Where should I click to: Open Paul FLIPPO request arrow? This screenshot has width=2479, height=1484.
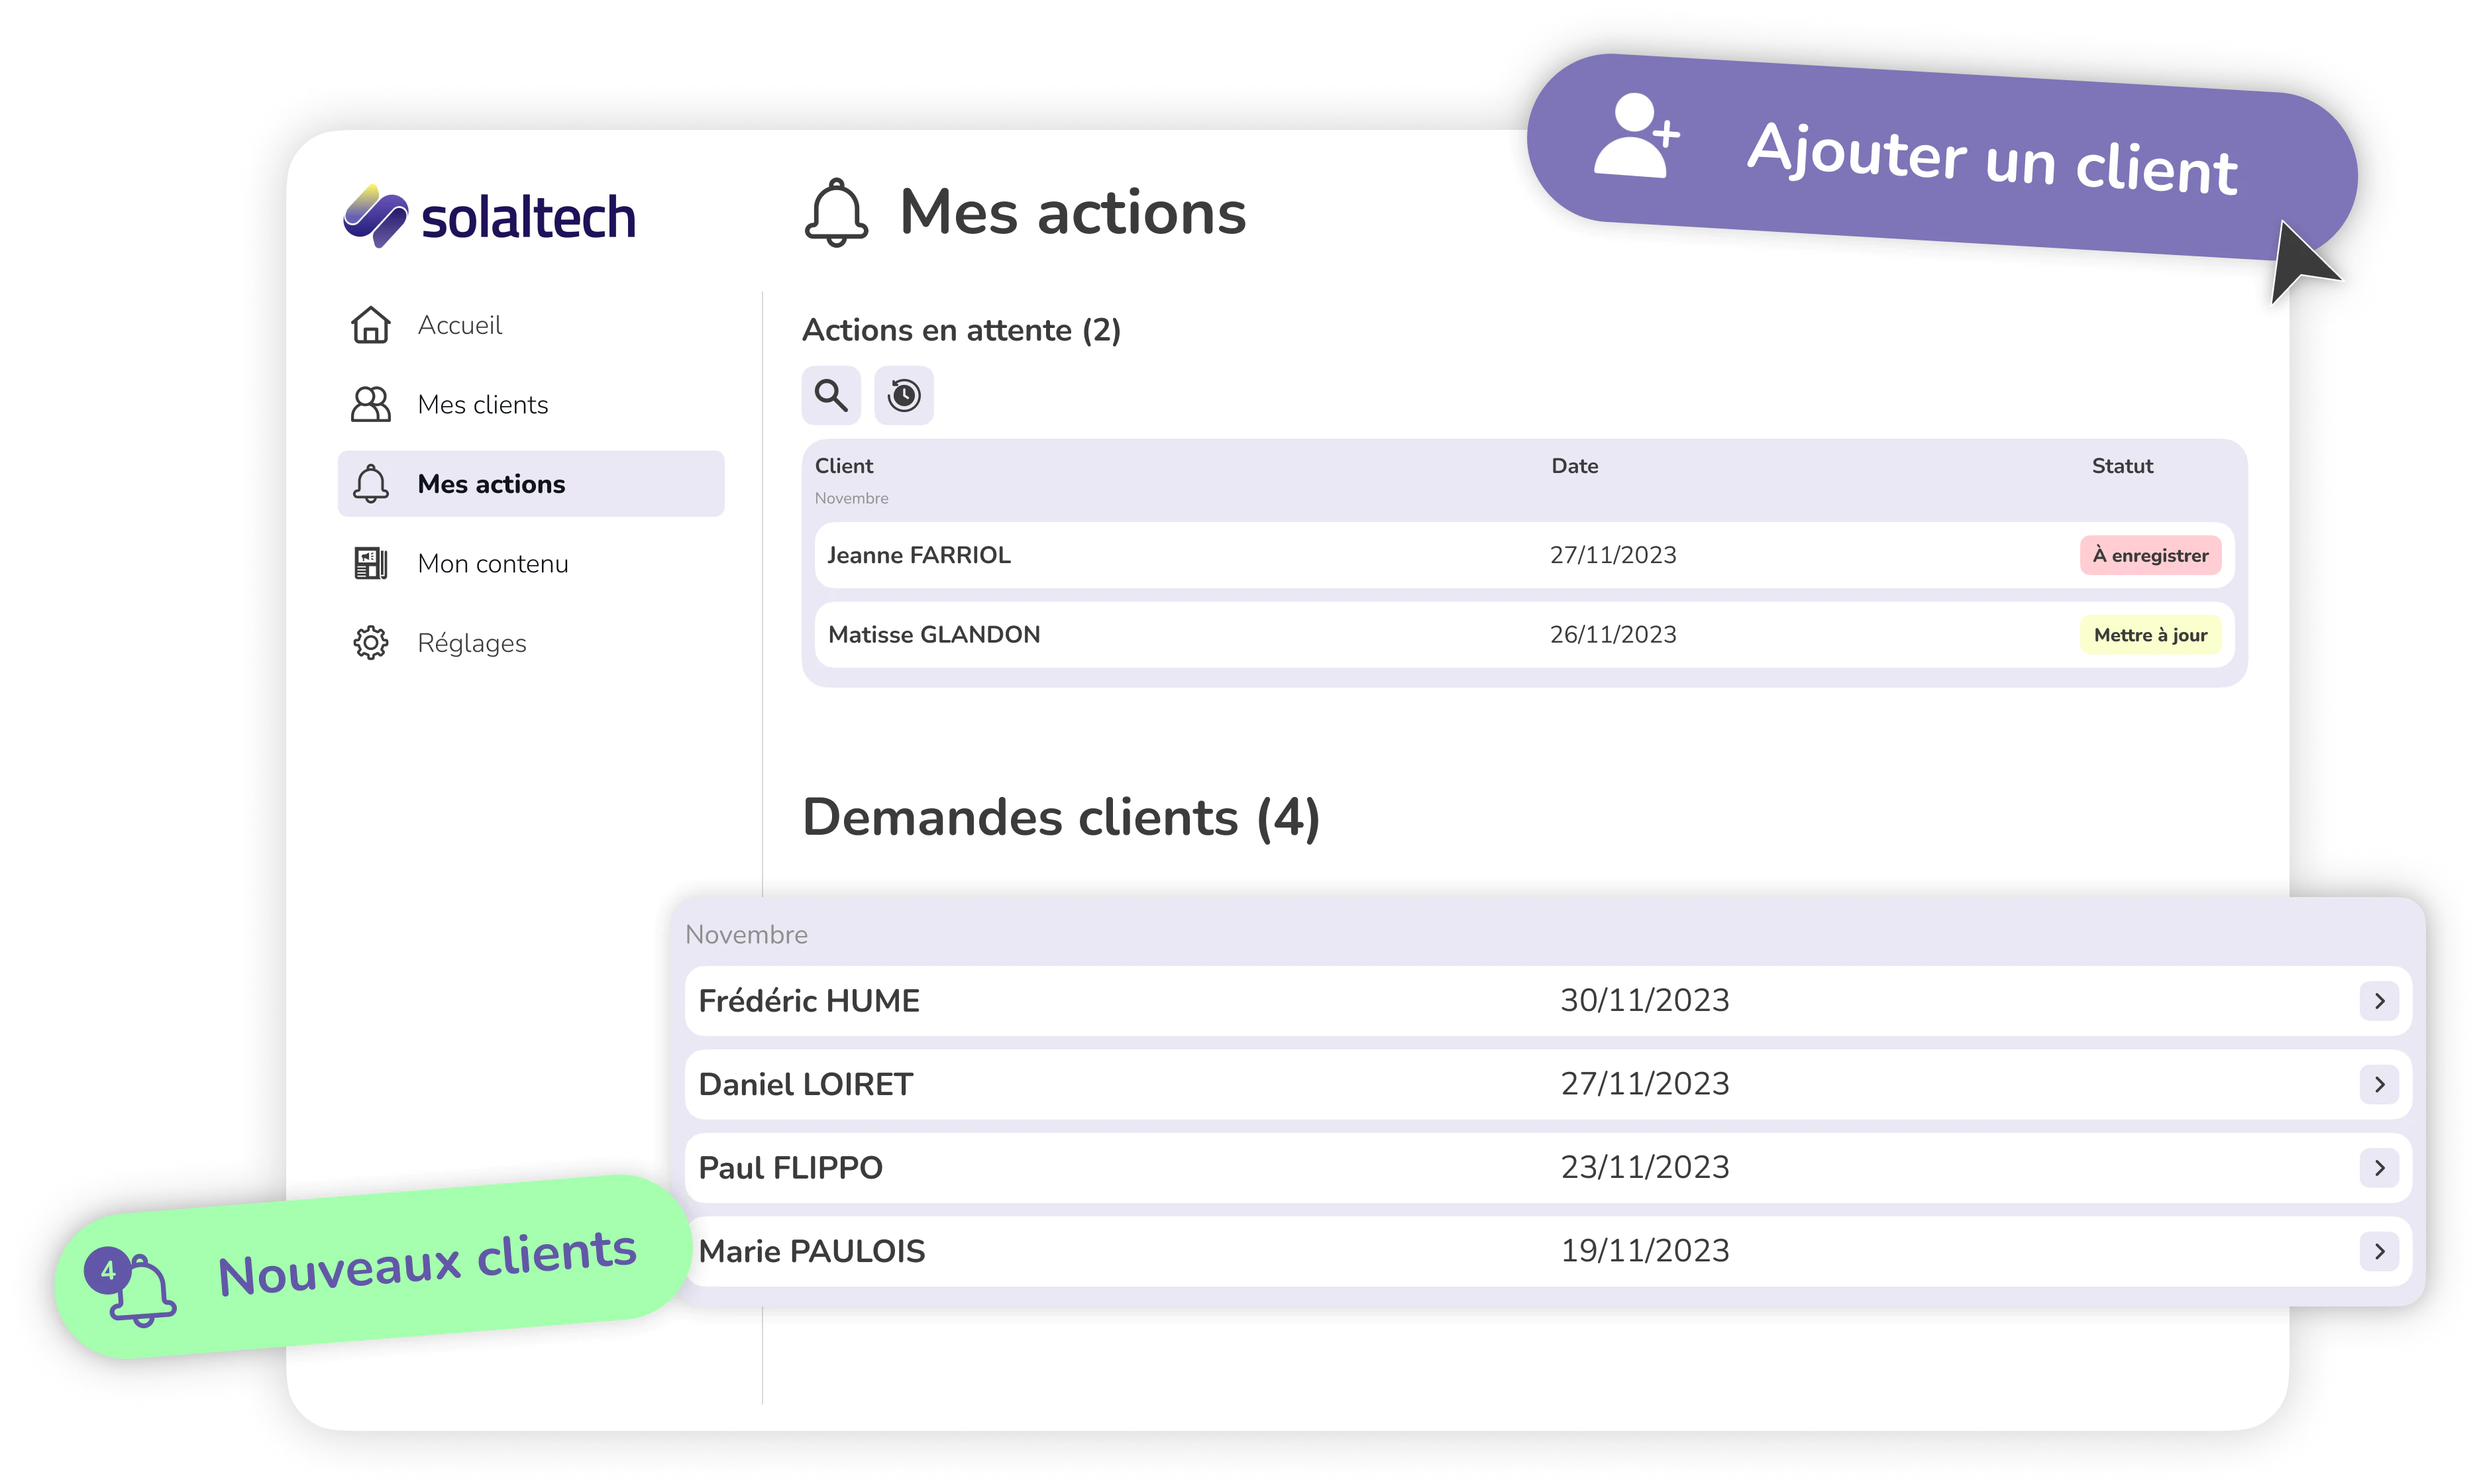pyautogui.click(x=2379, y=1168)
